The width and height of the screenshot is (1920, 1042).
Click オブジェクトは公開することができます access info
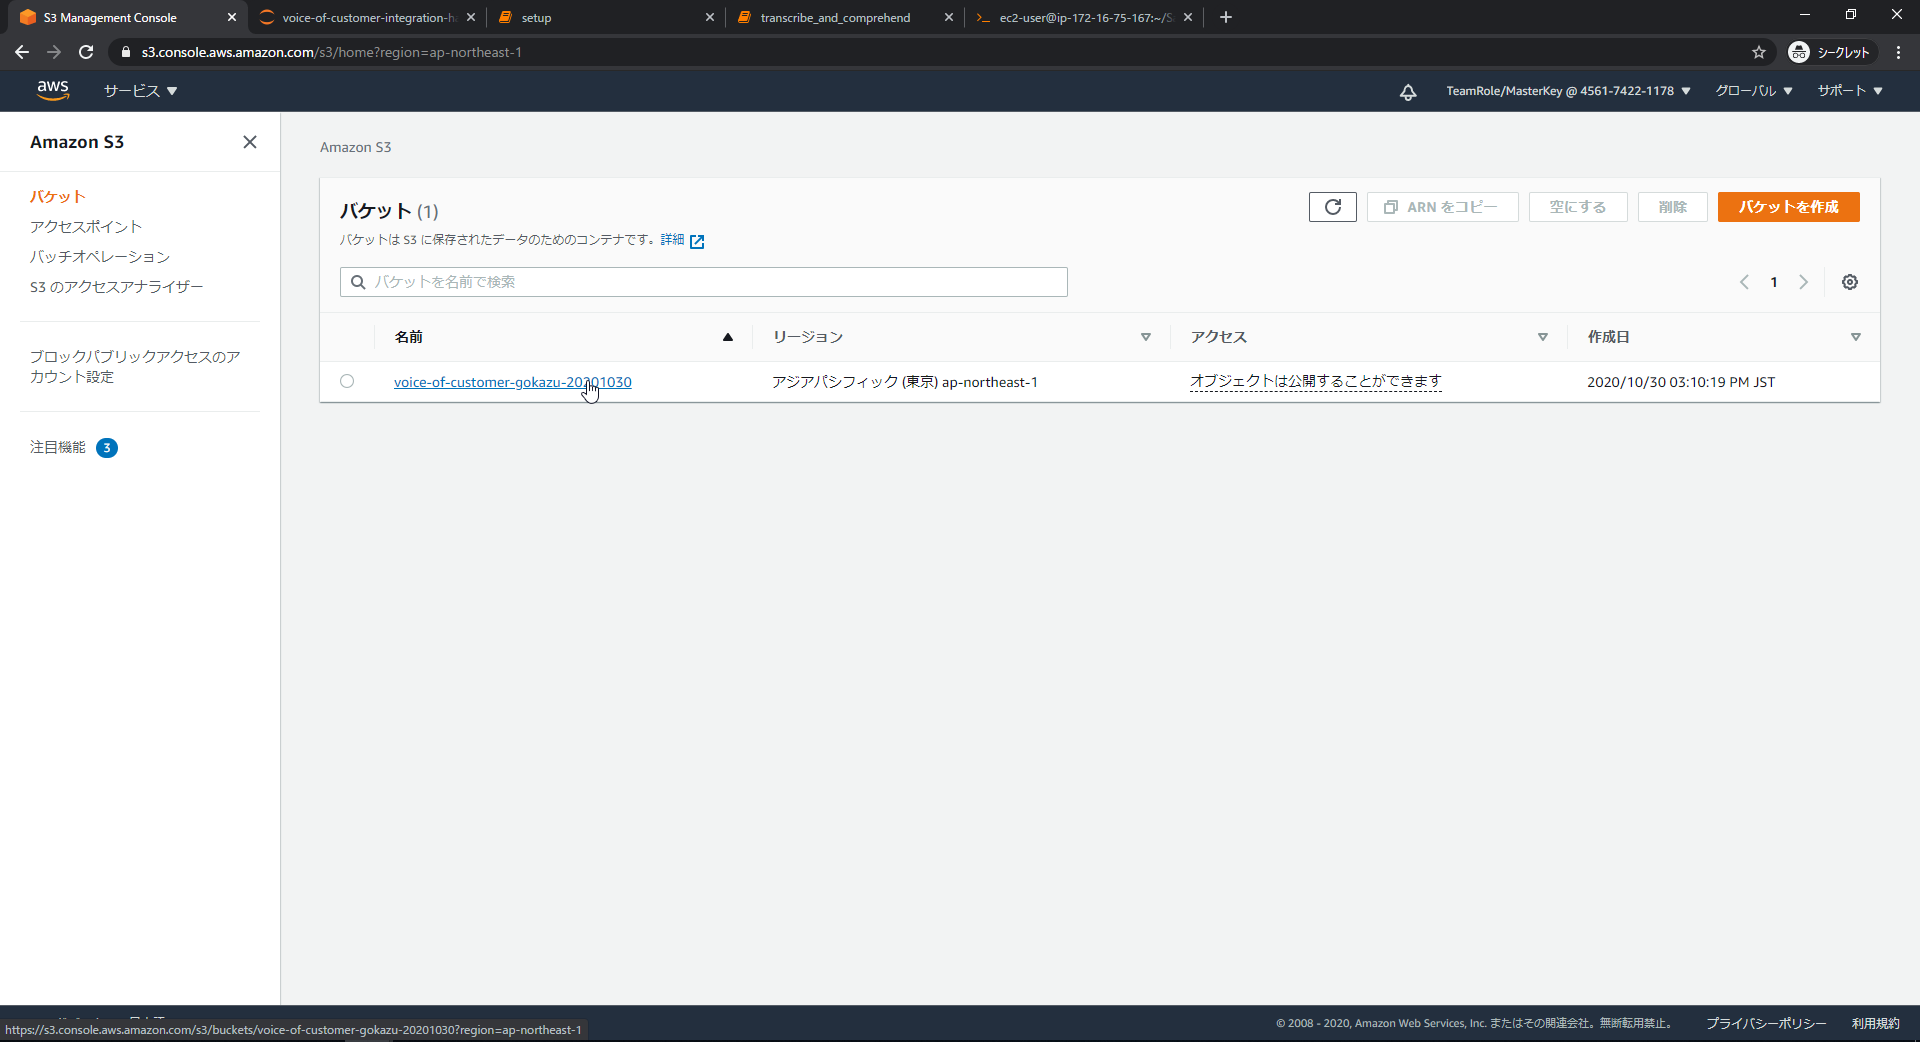pos(1315,381)
